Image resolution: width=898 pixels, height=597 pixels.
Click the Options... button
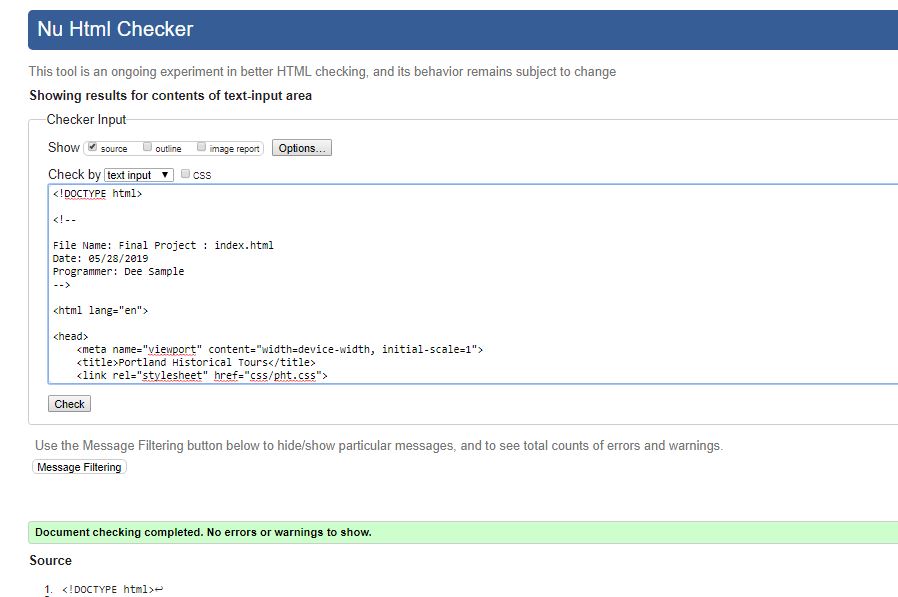click(302, 148)
